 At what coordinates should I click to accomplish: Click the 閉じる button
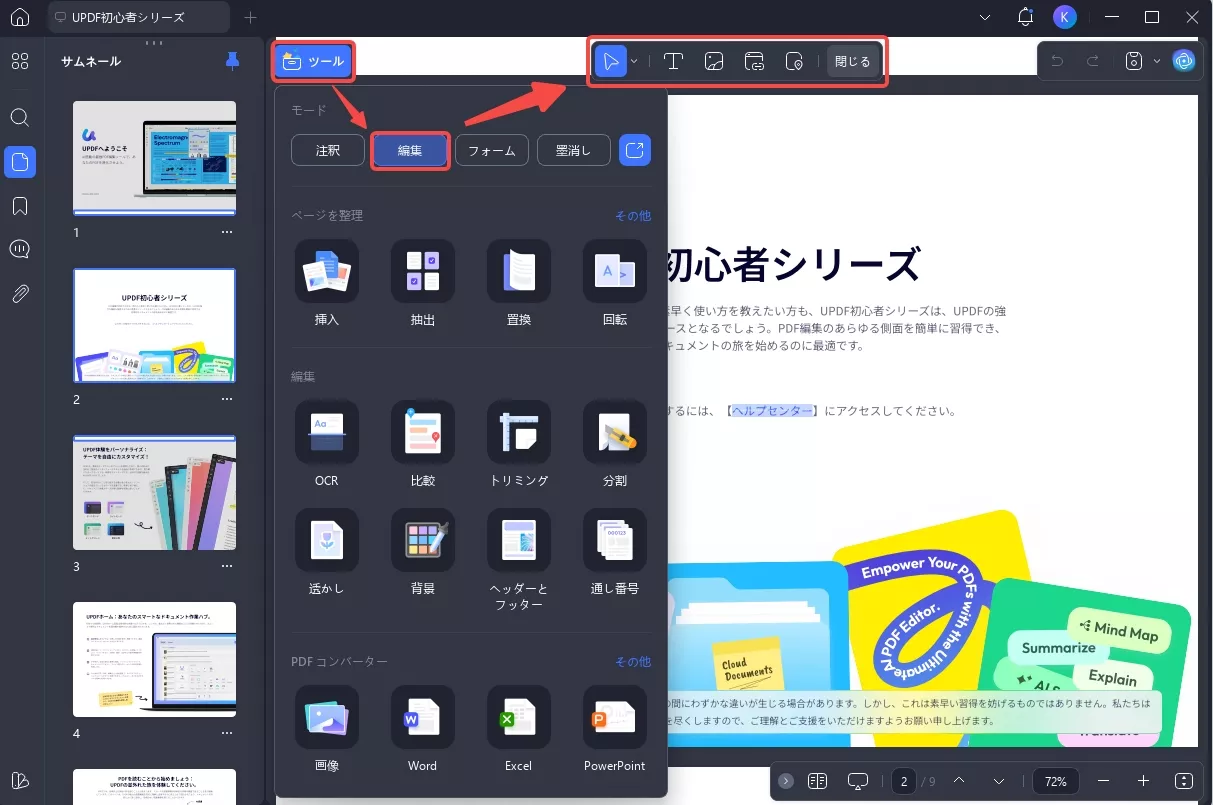[853, 61]
